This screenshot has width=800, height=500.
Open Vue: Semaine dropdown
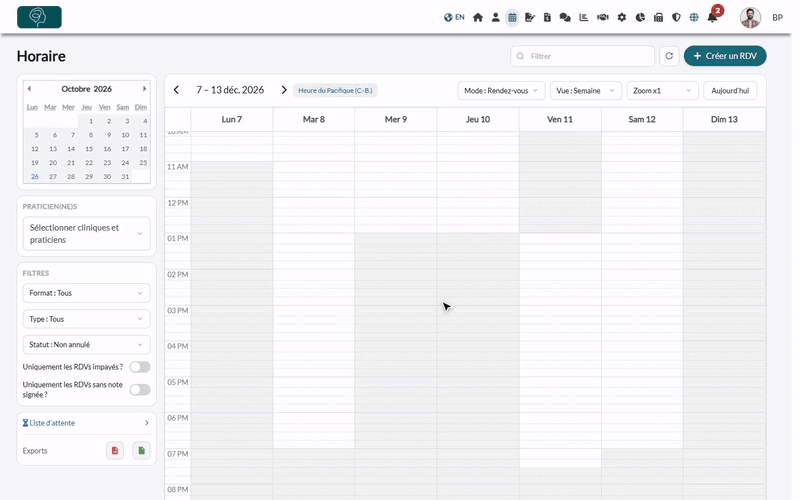click(x=585, y=91)
